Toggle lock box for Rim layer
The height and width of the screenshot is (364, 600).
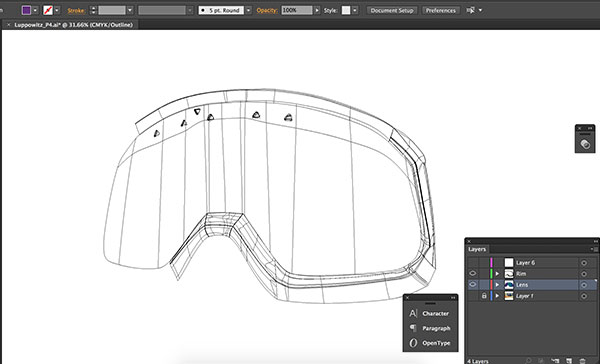tap(484, 274)
